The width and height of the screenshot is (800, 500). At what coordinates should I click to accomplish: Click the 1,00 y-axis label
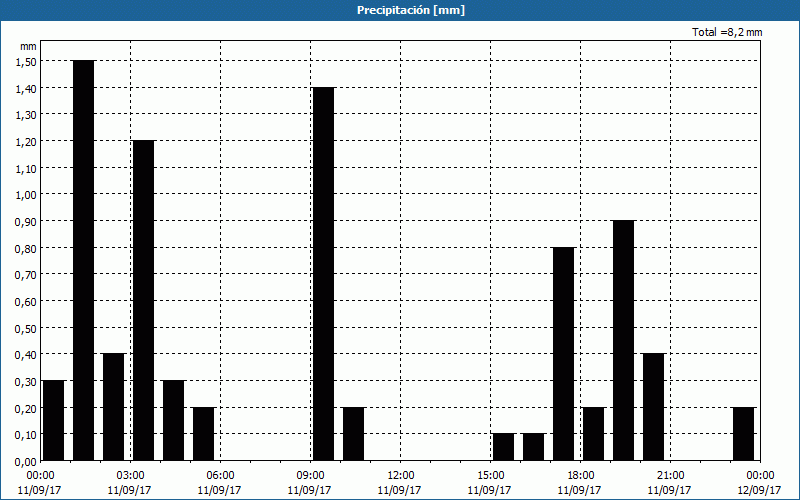tap(26, 195)
